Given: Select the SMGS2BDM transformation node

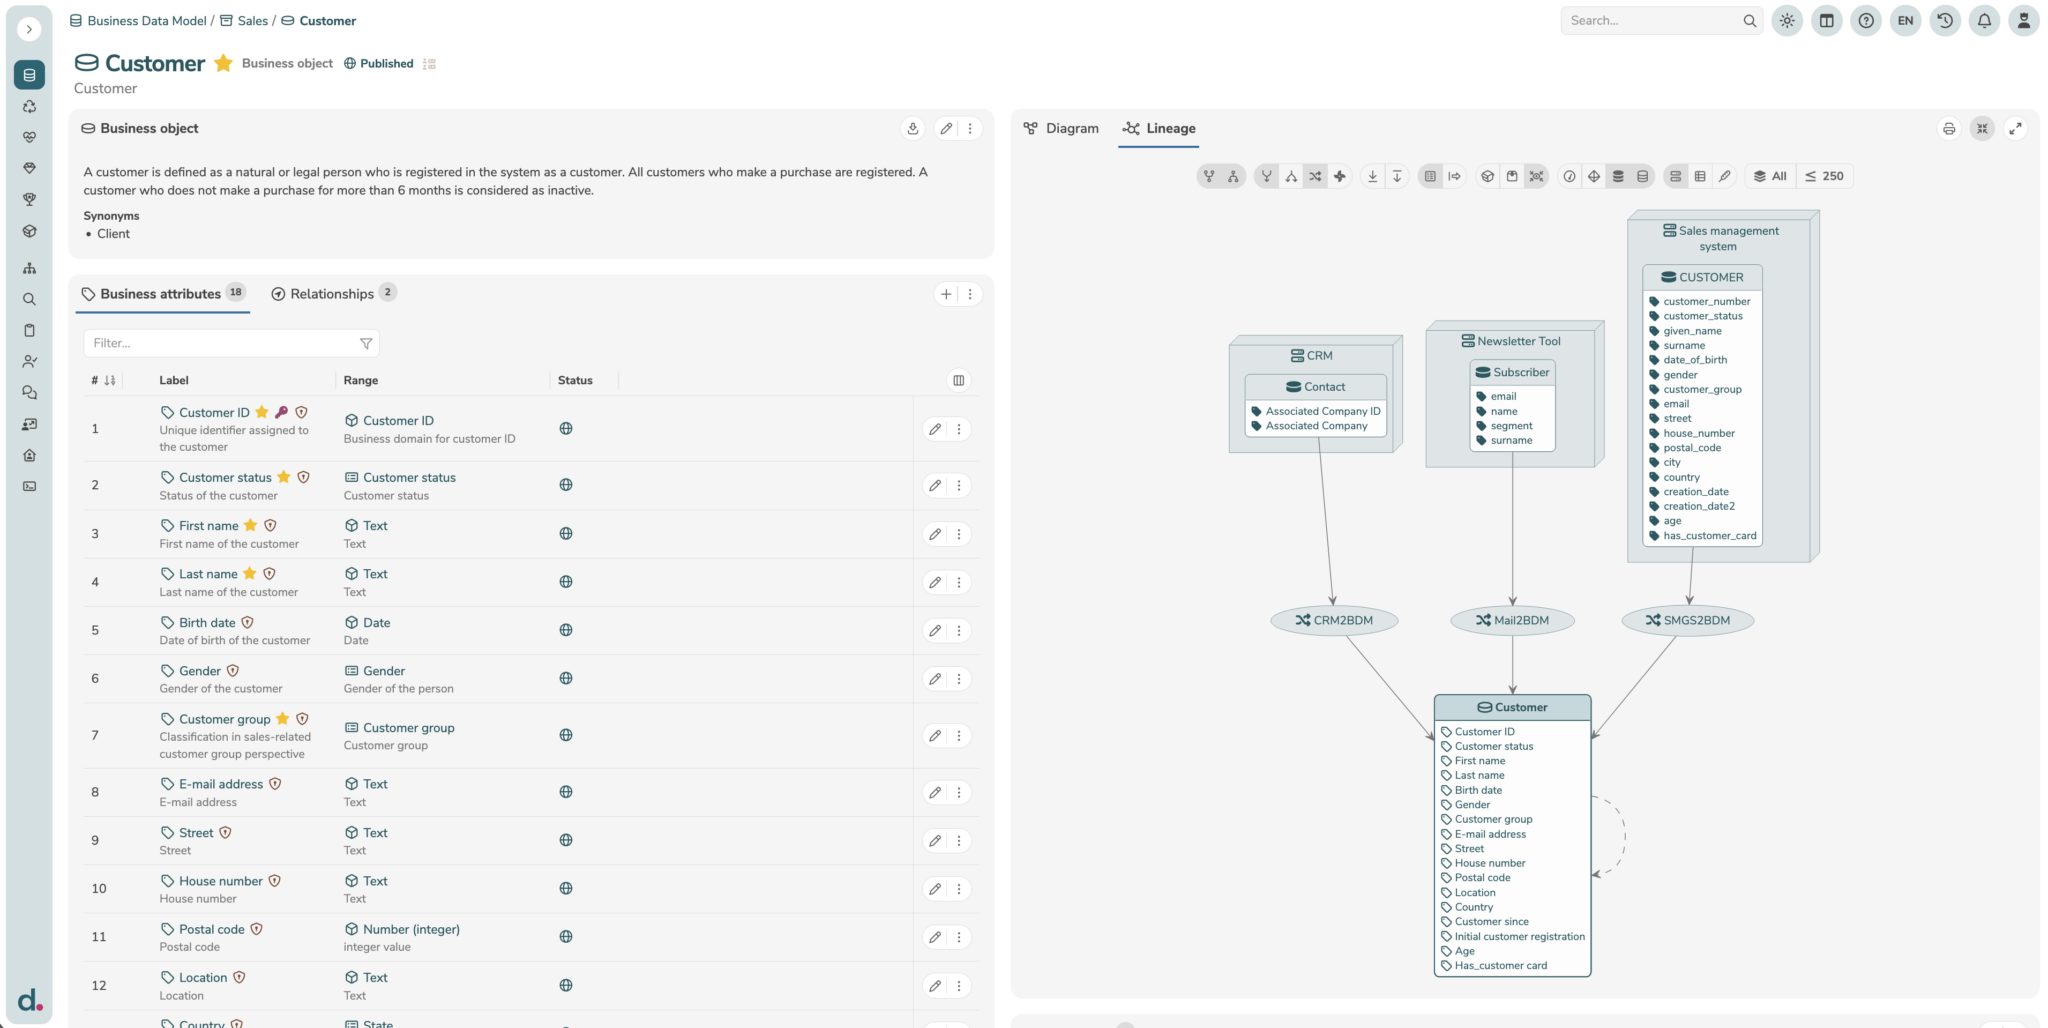Looking at the screenshot, I should point(1688,621).
